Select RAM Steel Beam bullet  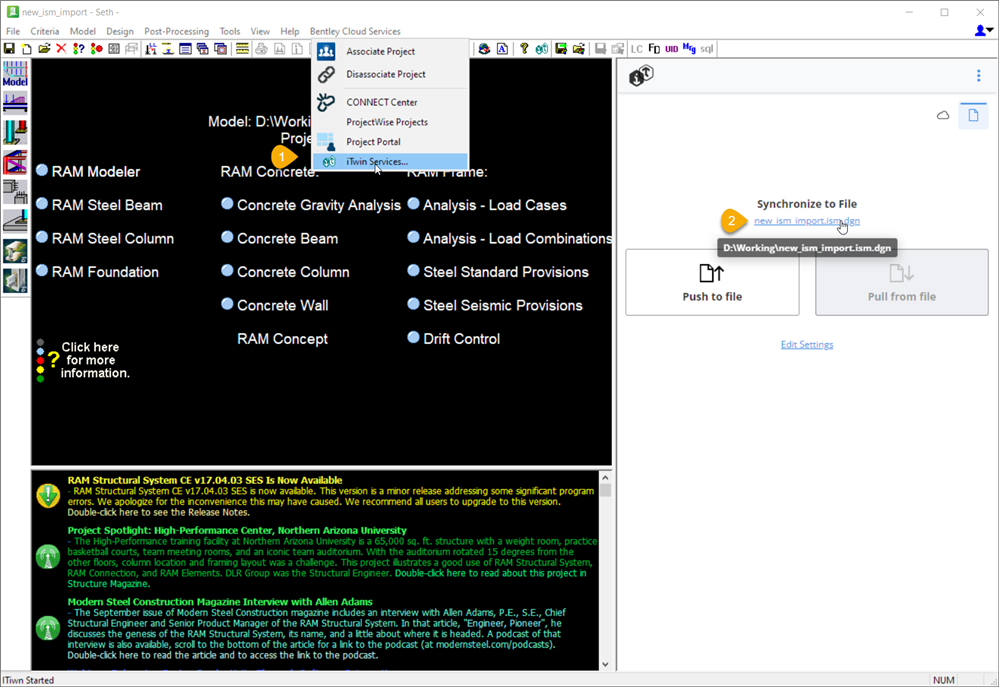point(42,203)
